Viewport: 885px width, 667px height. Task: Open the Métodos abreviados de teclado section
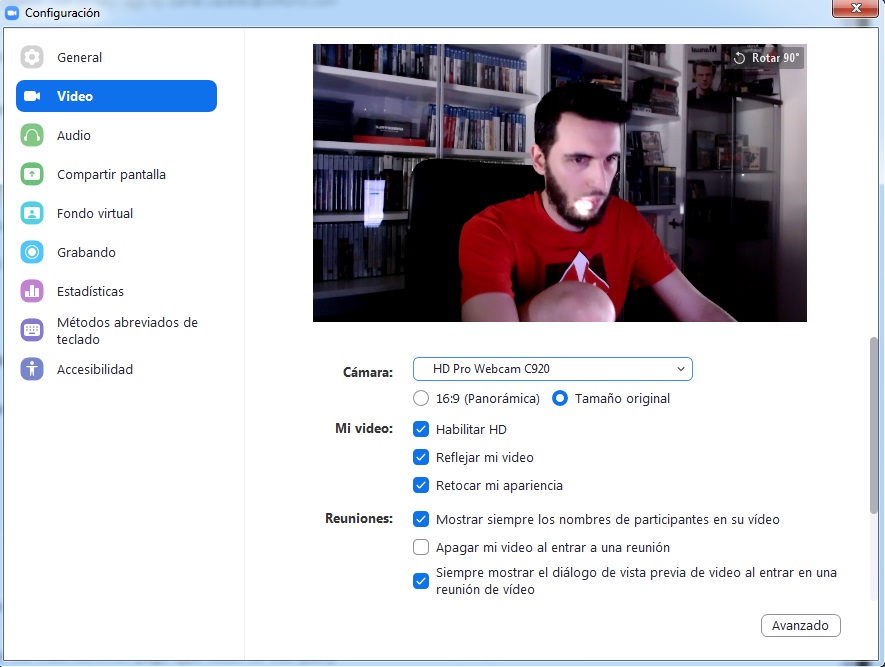127,331
